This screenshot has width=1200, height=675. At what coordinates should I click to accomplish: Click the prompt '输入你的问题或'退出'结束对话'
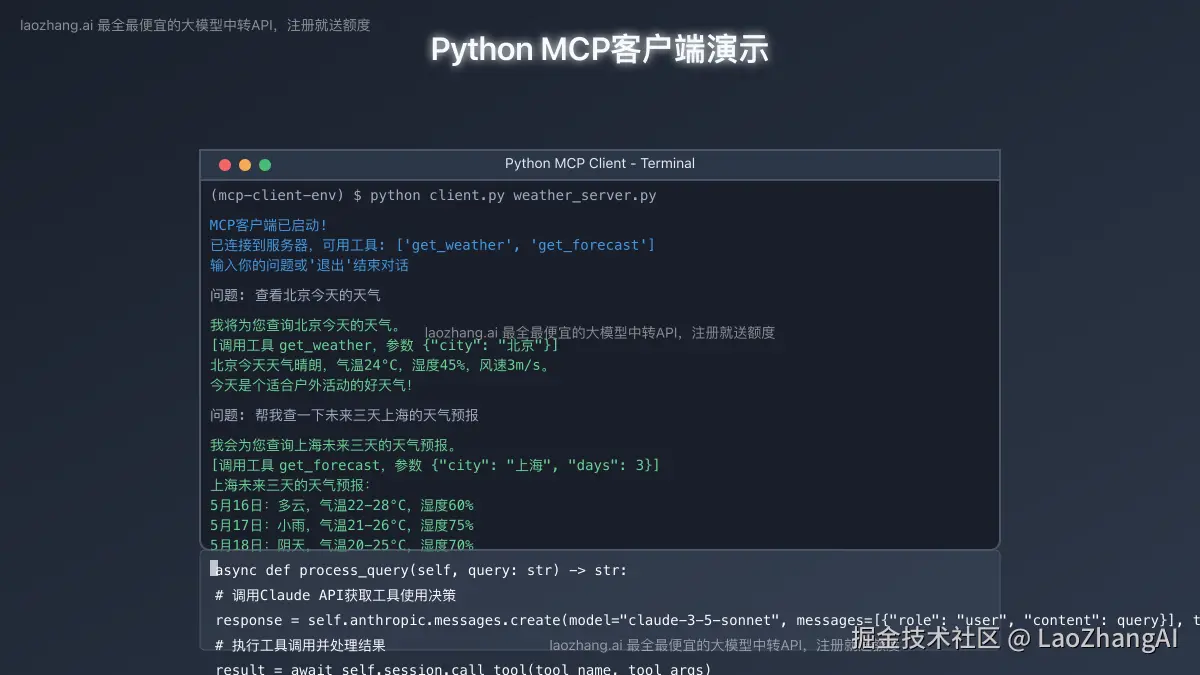coord(309,264)
